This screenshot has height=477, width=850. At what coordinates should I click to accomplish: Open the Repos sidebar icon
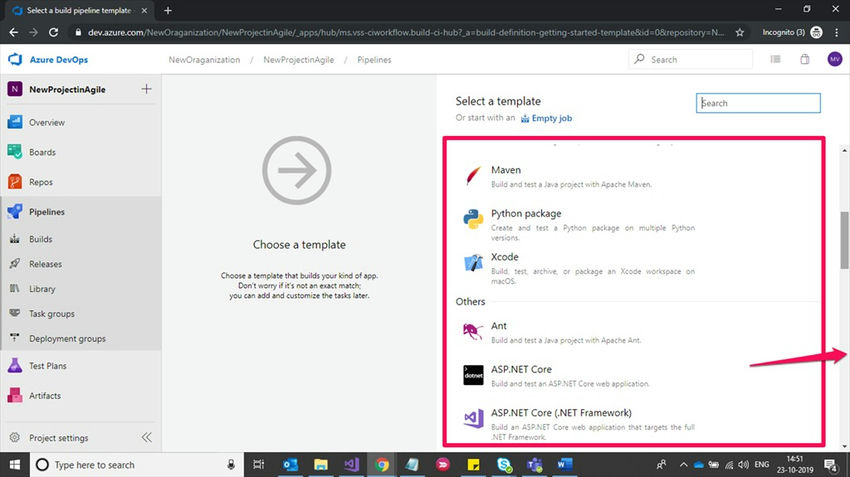[15, 182]
